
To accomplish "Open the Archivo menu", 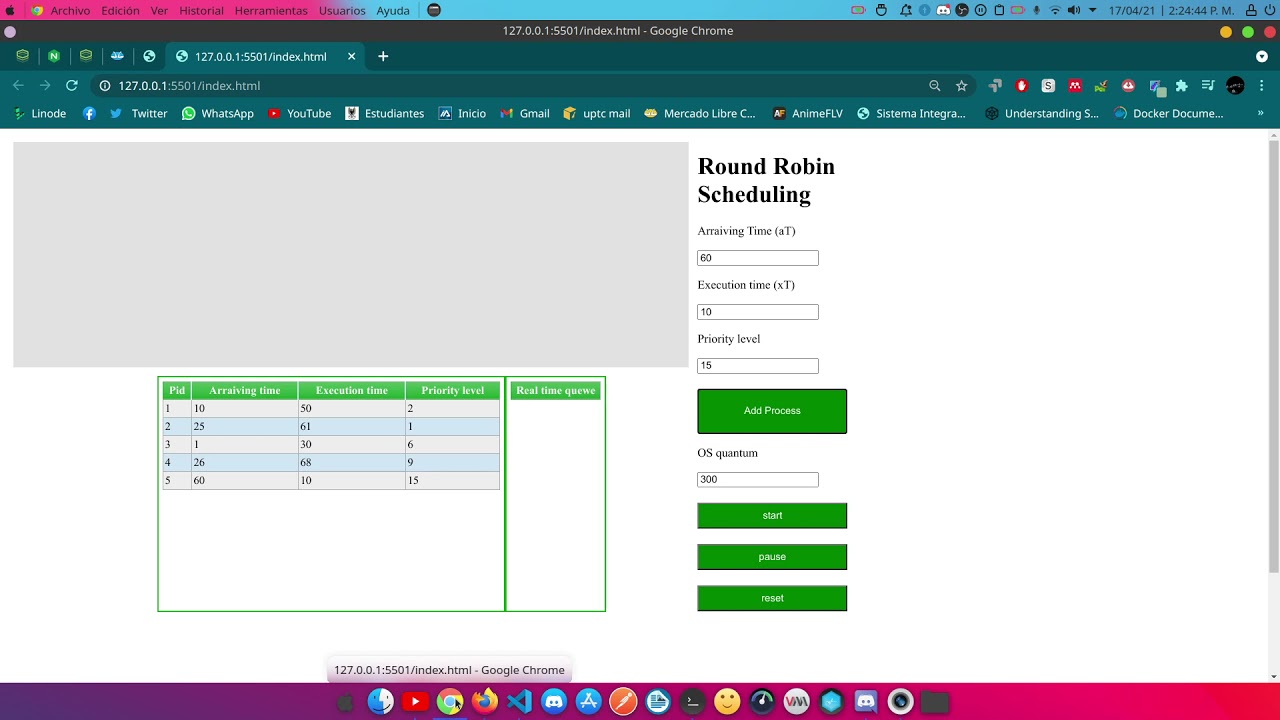I will (x=70, y=10).
